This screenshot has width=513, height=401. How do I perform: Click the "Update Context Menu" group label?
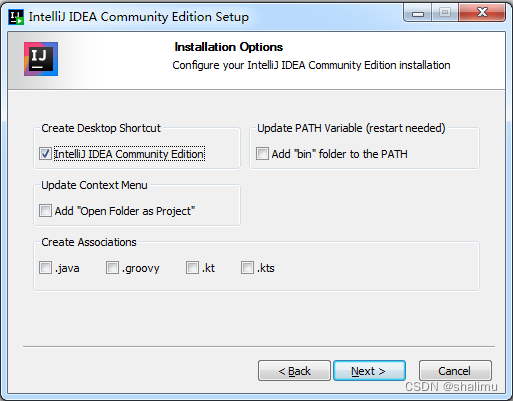(x=94, y=185)
